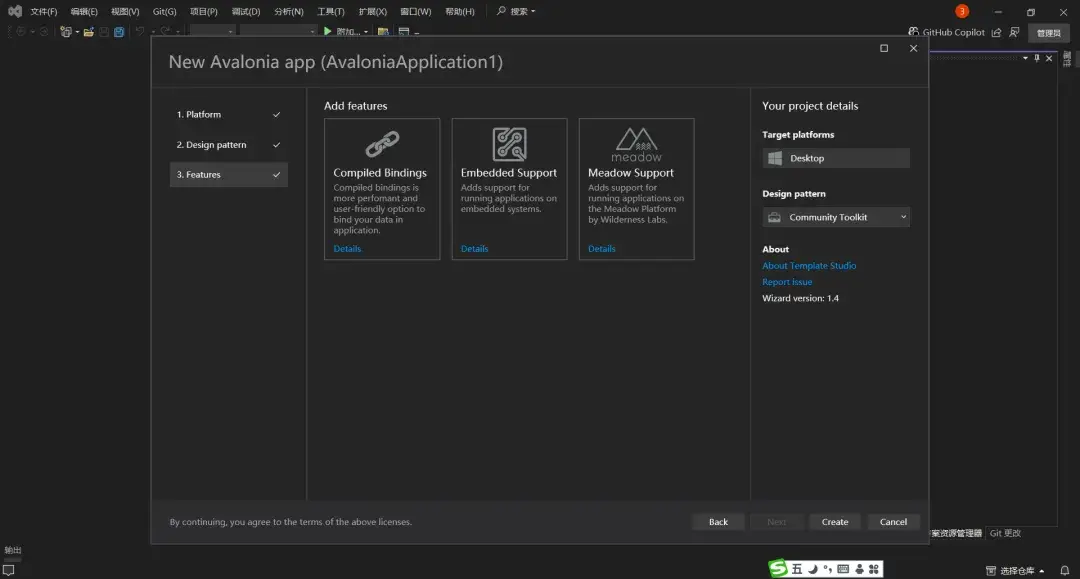The width and height of the screenshot is (1080, 579).
Task: Open the 附加 run button dropdown arrow
Action: pos(365,31)
